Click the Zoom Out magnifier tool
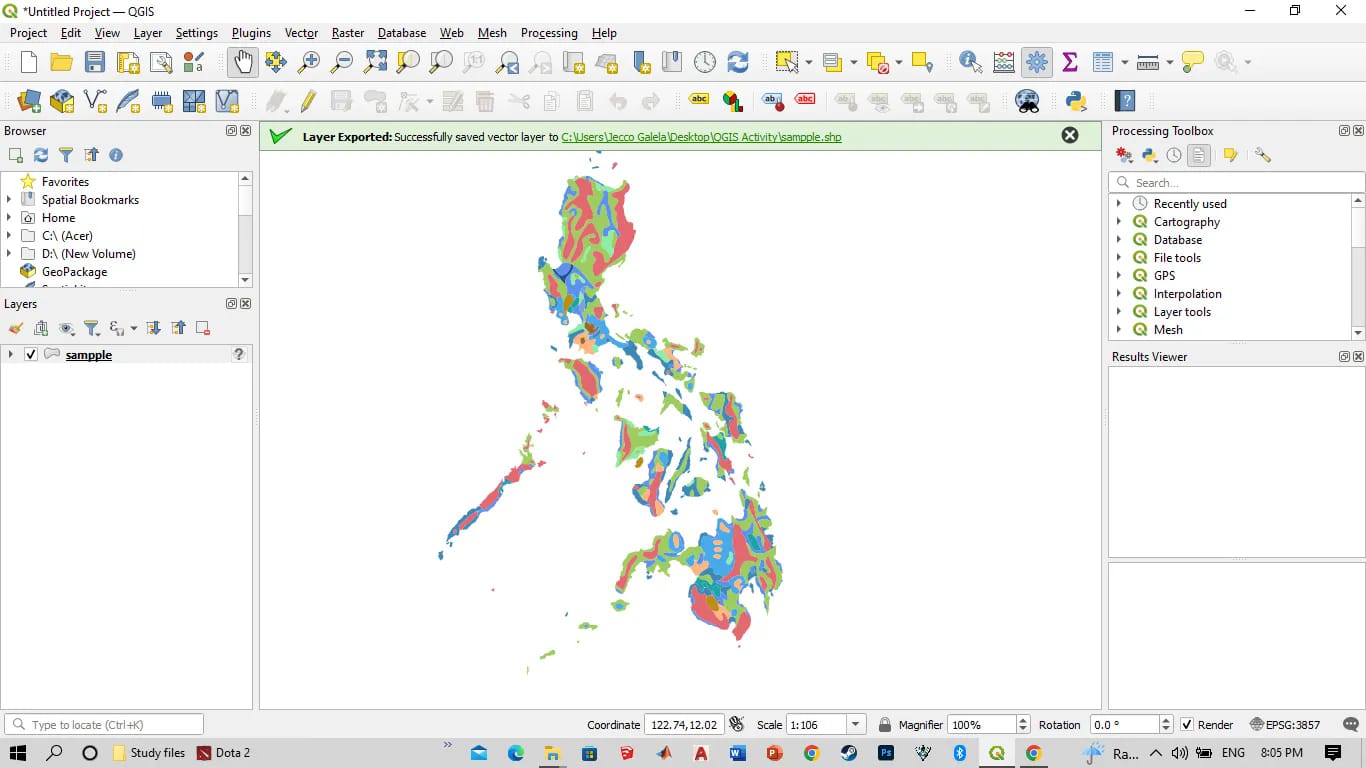 click(342, 62)
